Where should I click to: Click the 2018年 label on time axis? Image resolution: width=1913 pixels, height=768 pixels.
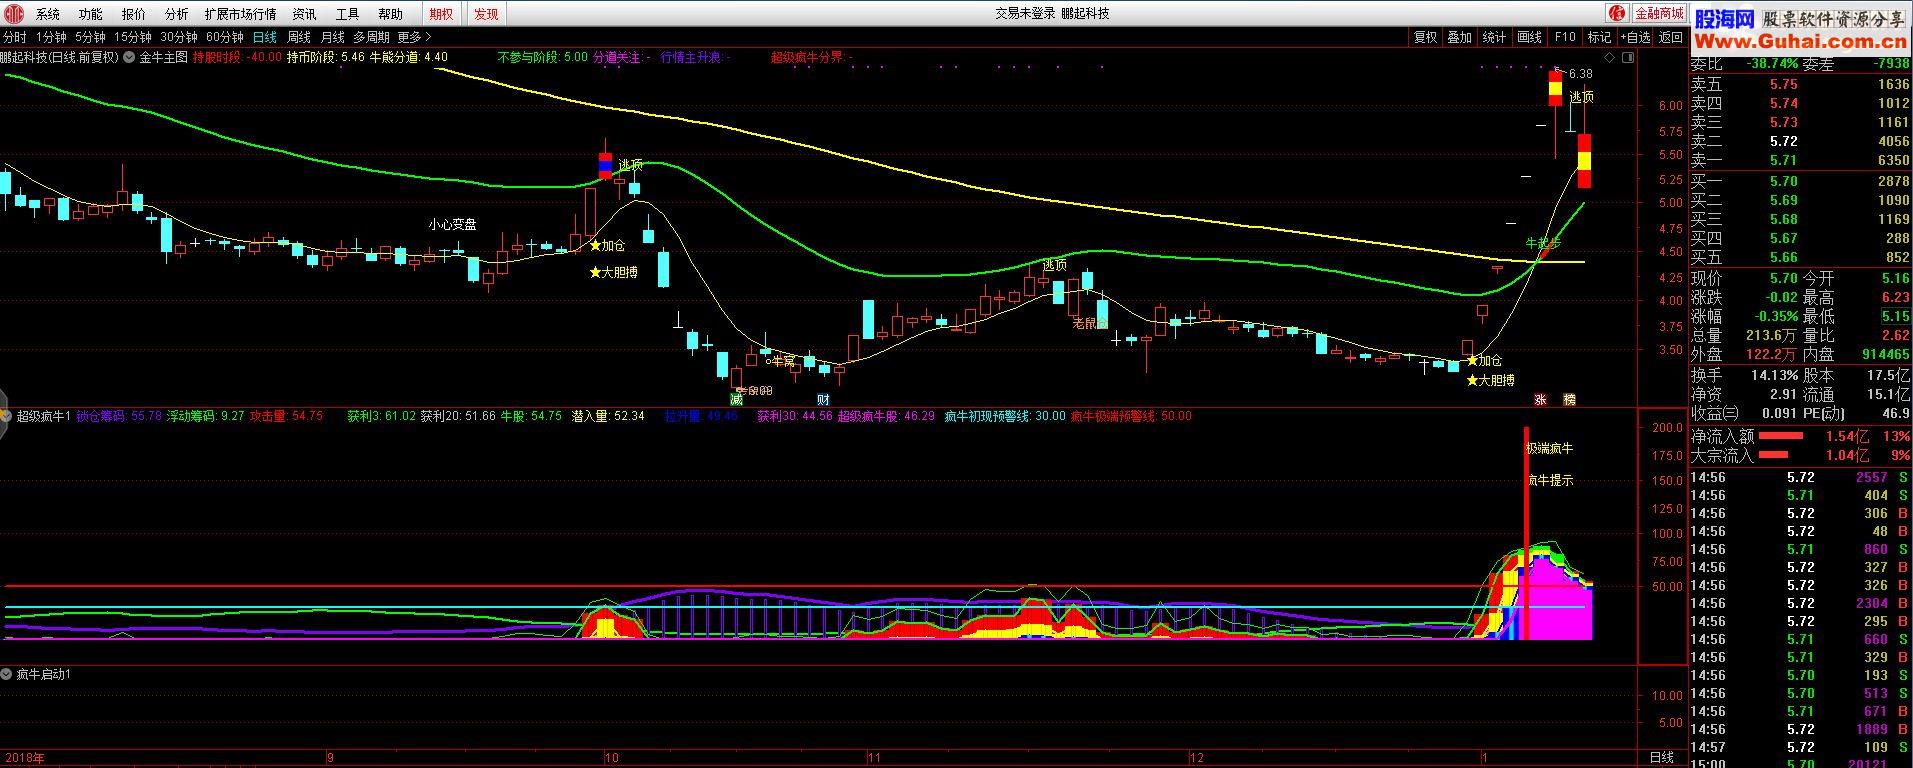point(24,758)
